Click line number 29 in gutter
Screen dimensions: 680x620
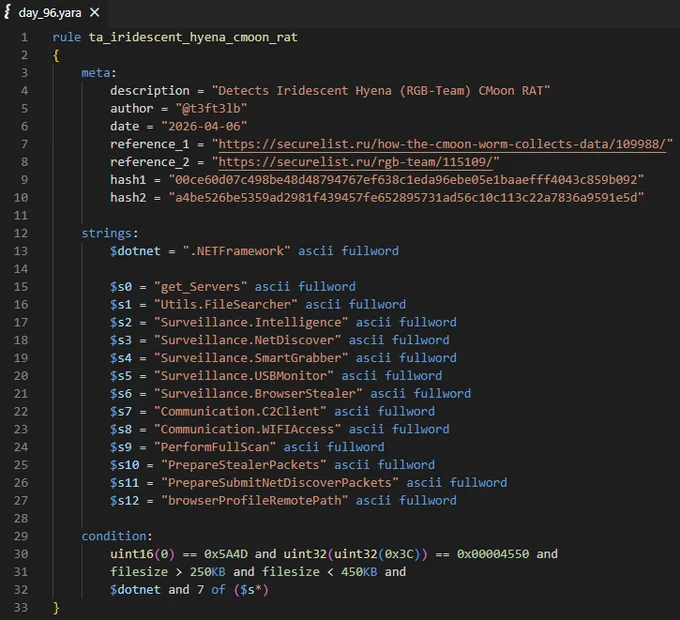[21, 536]
